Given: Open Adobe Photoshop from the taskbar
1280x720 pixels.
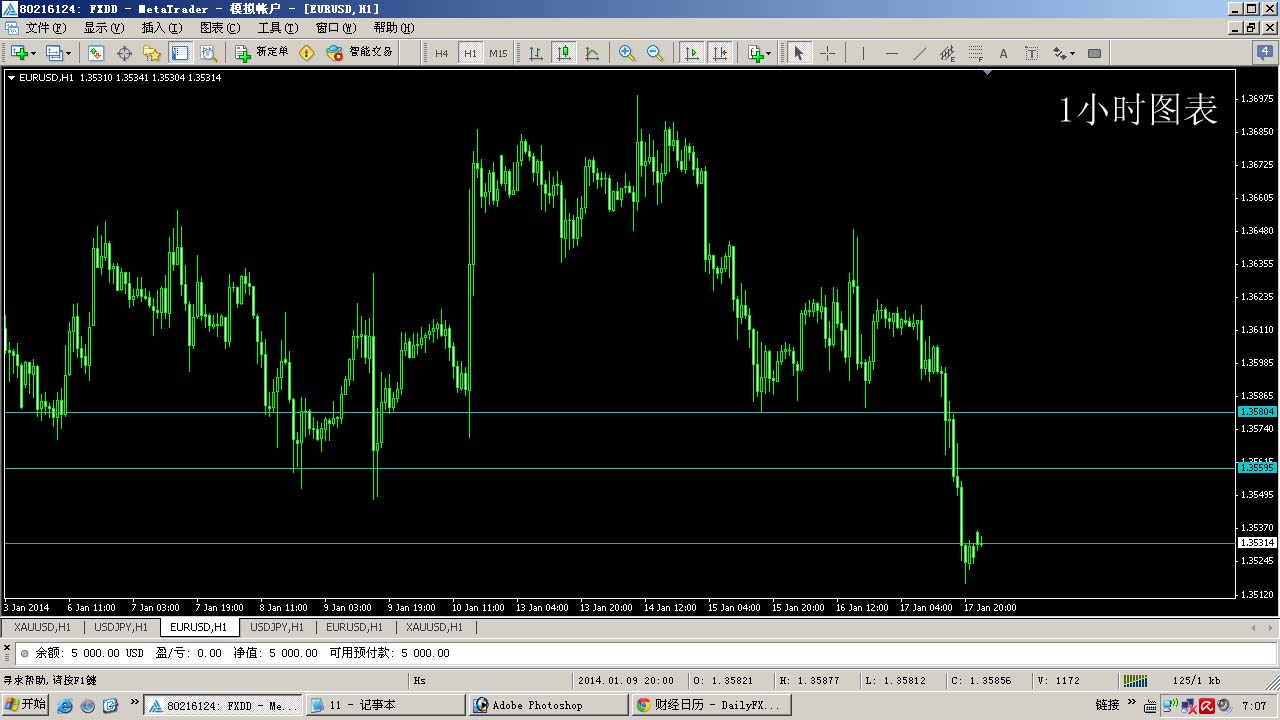Looking at the screenshot, I should click(547, 705).
